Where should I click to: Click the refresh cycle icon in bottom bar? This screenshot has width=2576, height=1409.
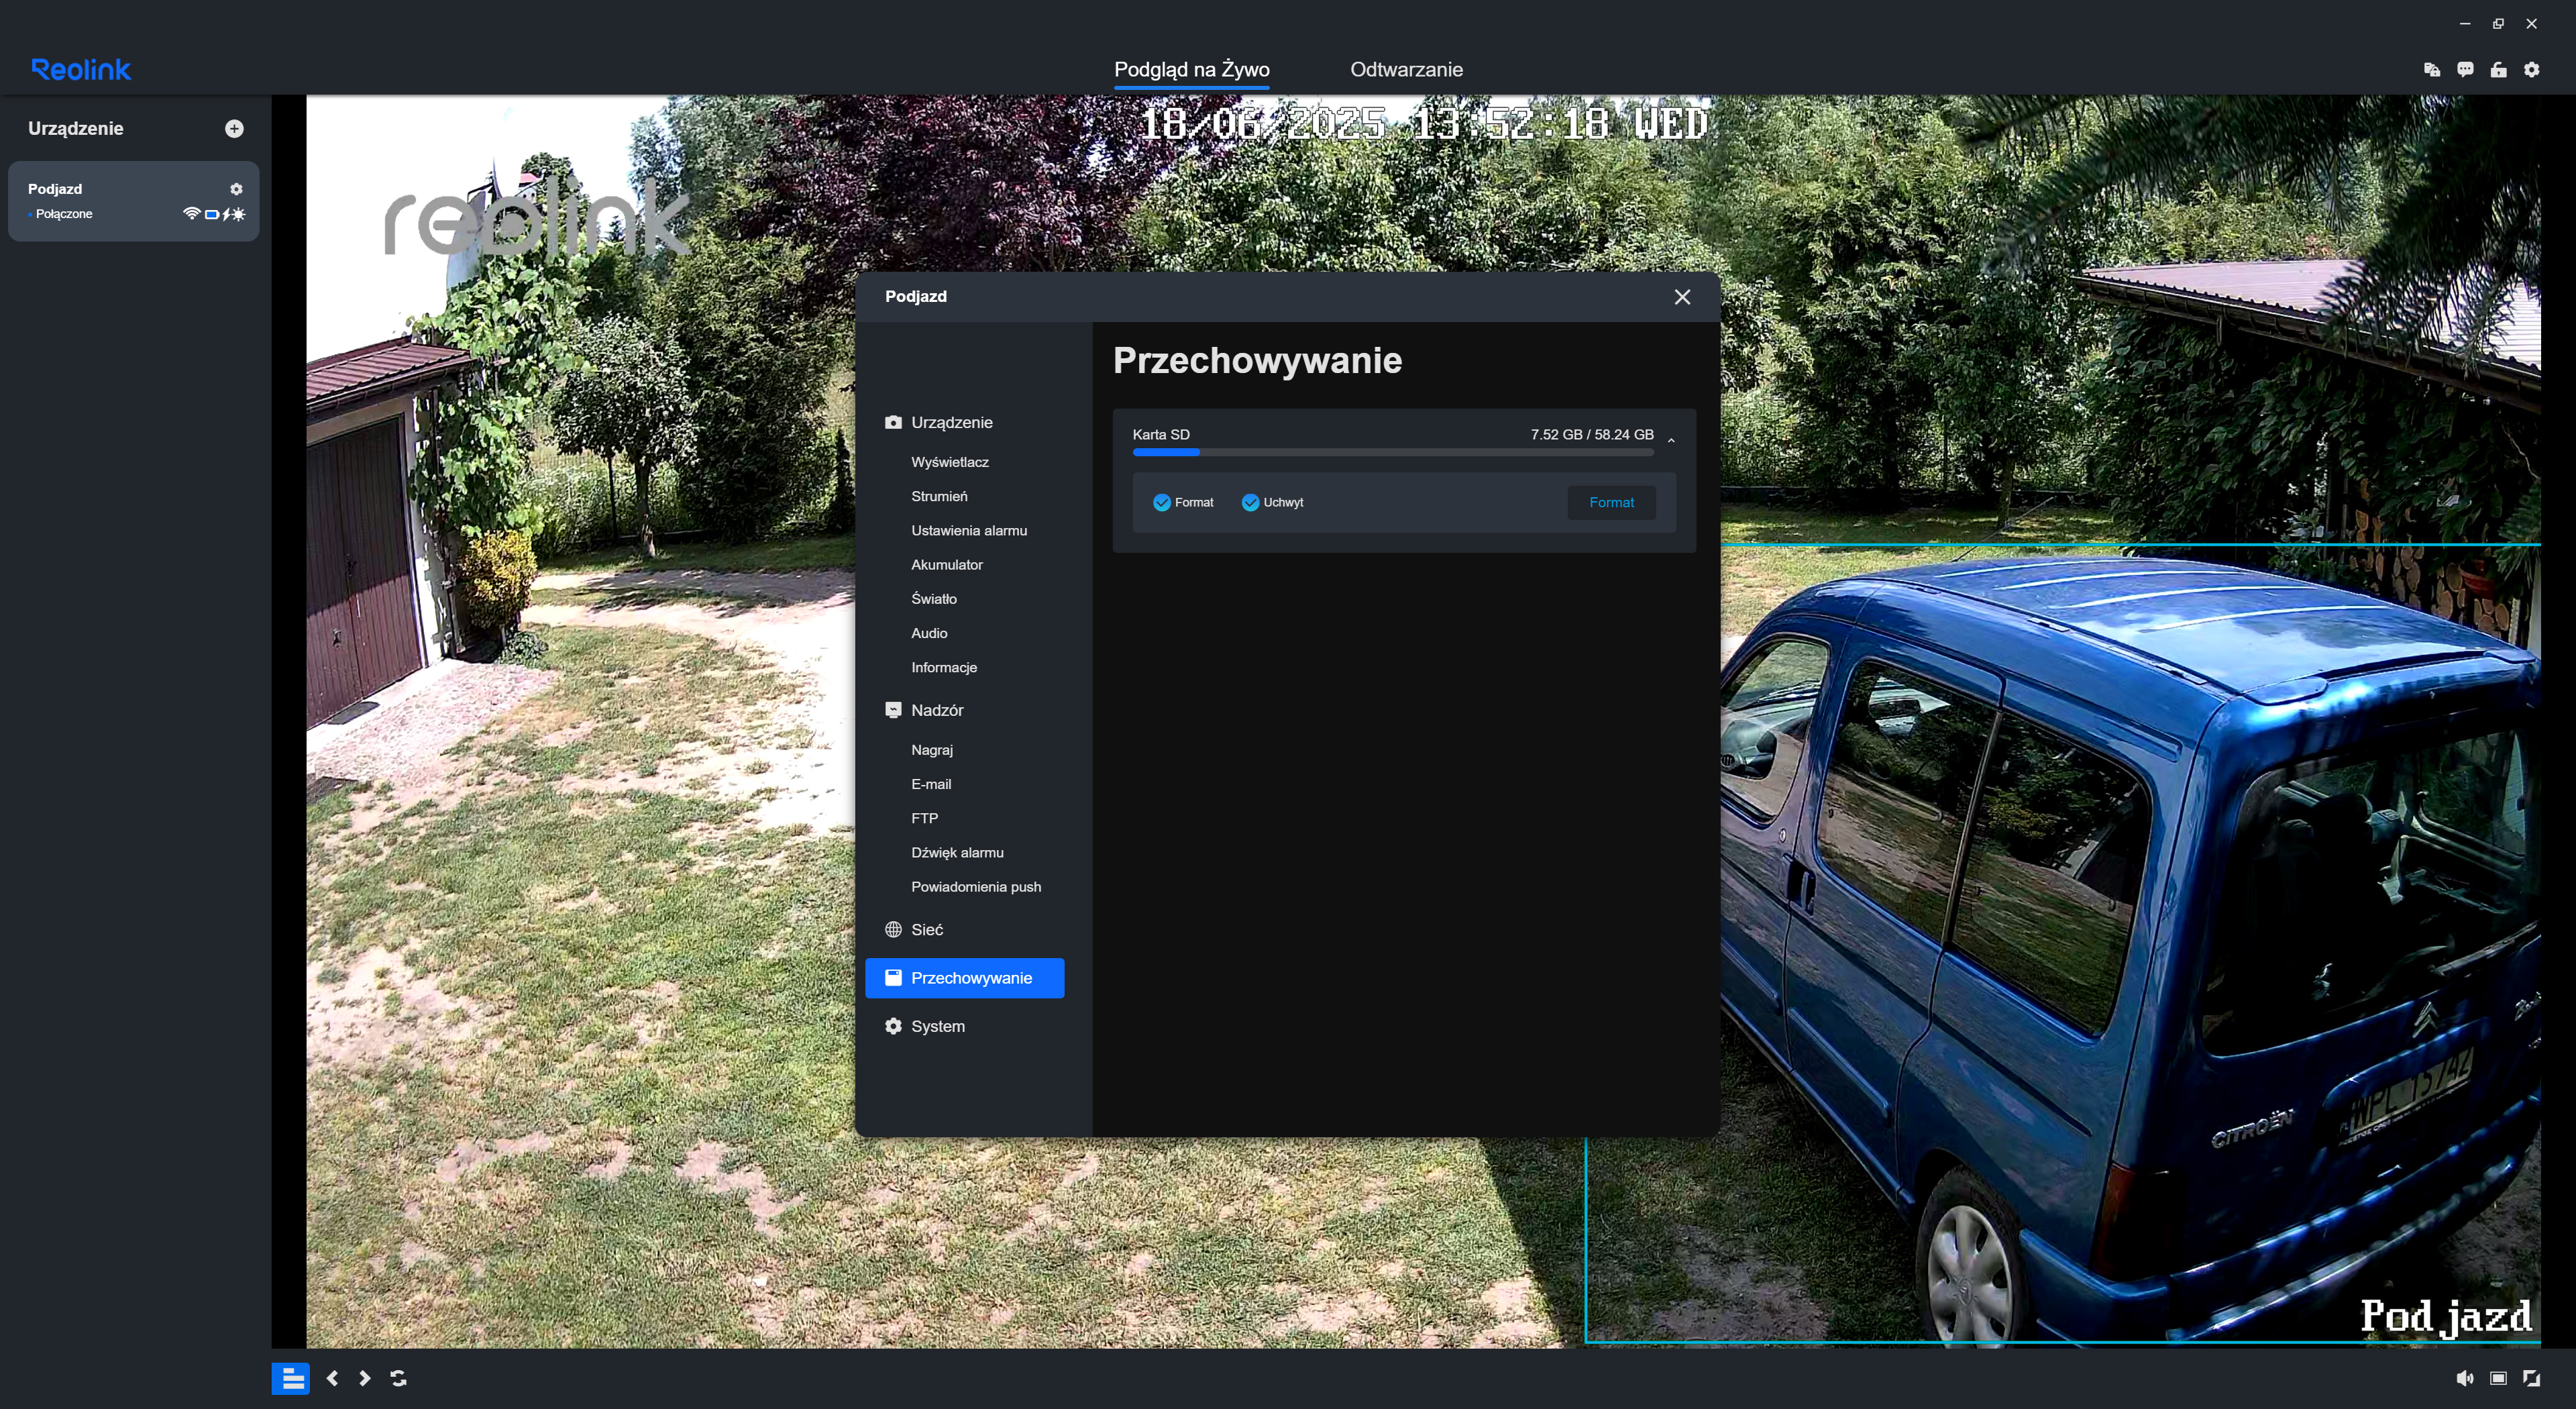coord(398,1378)
